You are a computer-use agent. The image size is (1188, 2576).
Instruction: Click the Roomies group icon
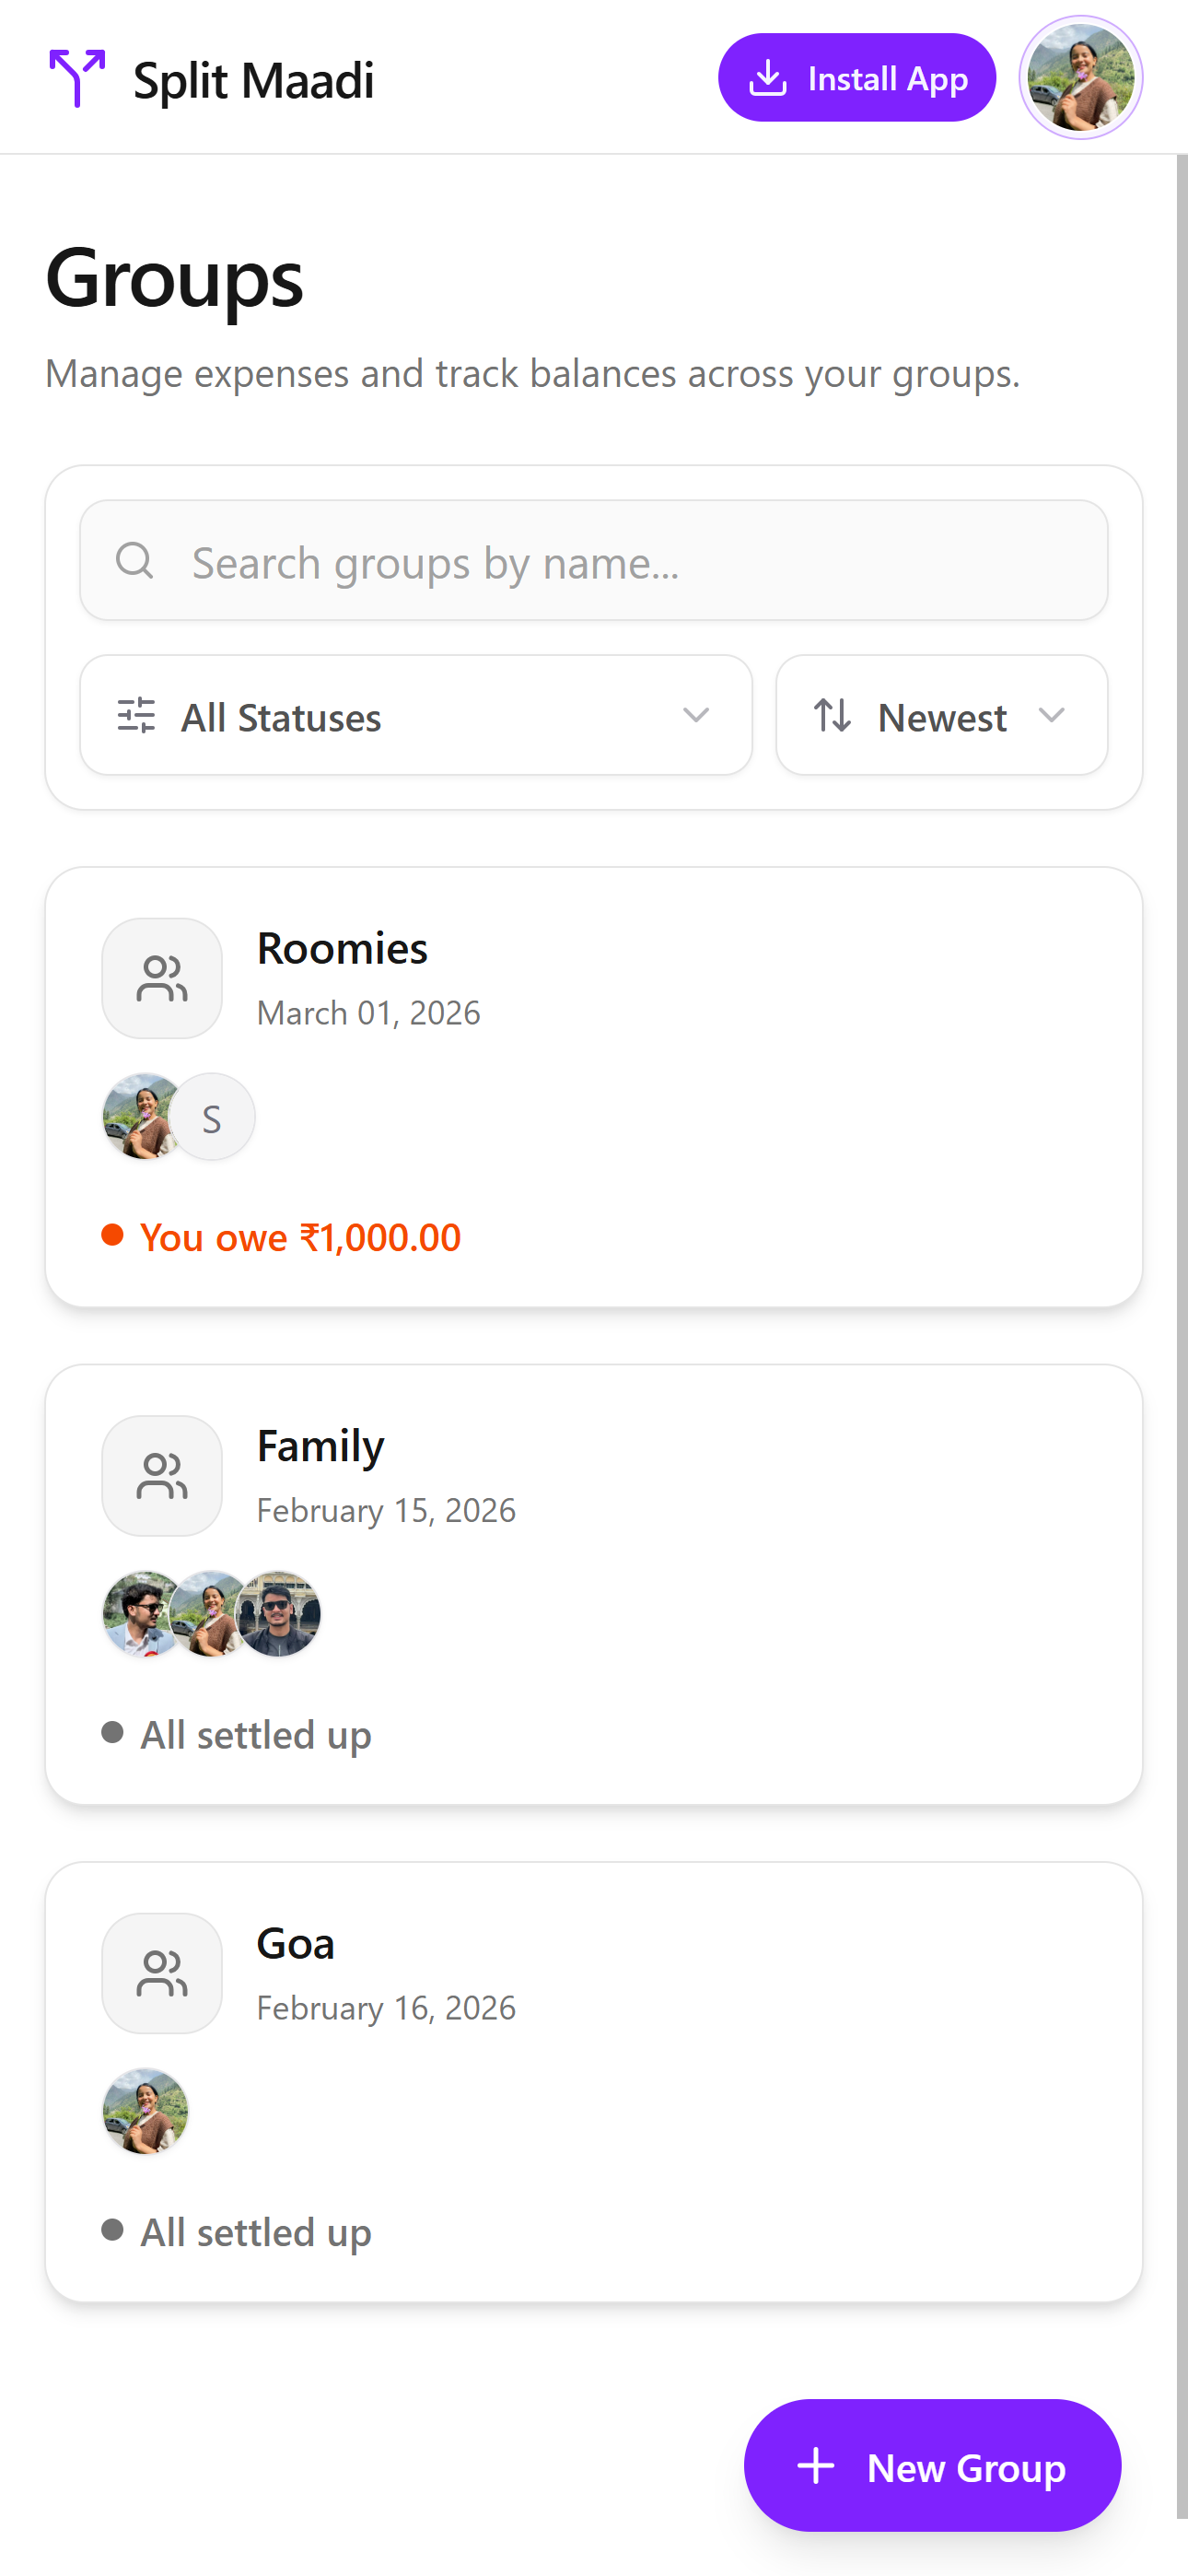(x=162, y=978)
